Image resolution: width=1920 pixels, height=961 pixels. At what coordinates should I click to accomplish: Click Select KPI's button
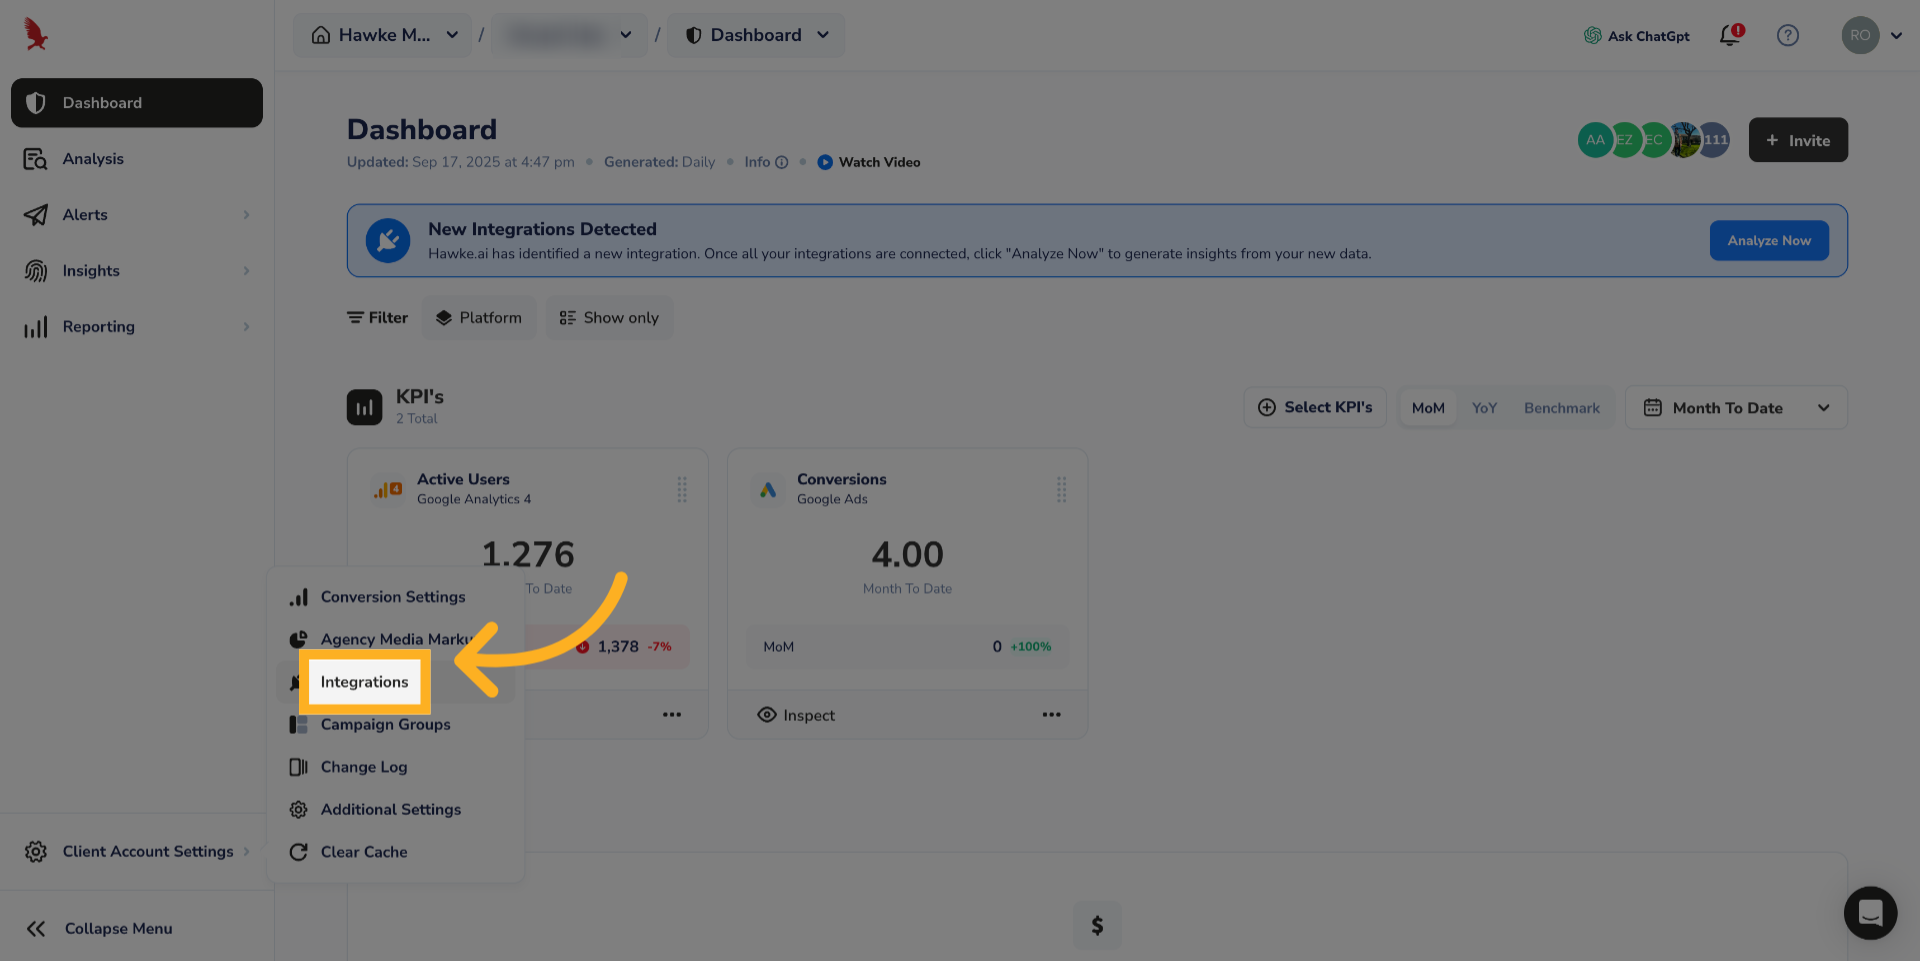point(1315,408)
